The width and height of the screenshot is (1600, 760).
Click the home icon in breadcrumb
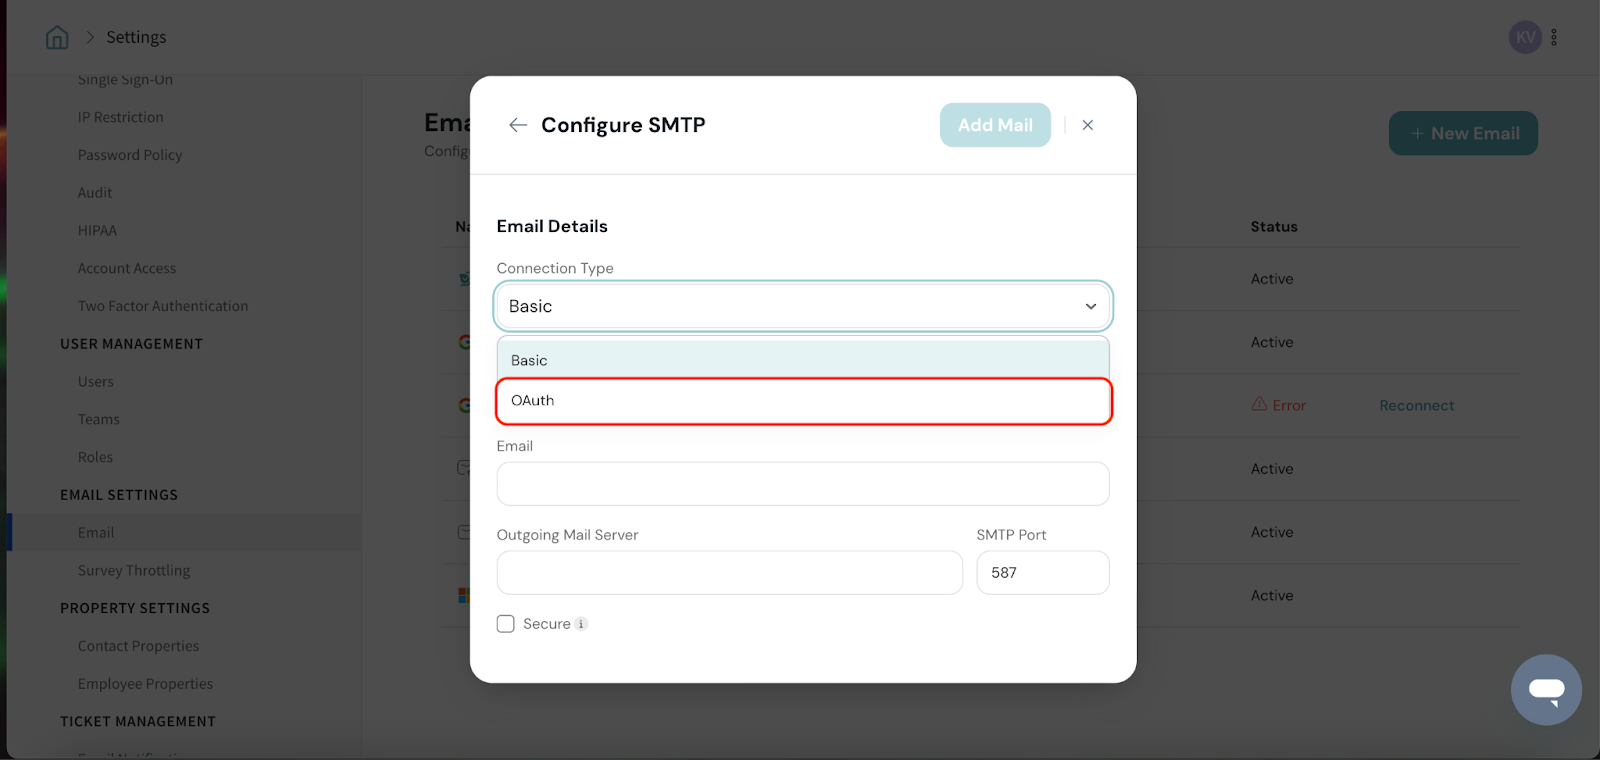[x=57, y=38]
